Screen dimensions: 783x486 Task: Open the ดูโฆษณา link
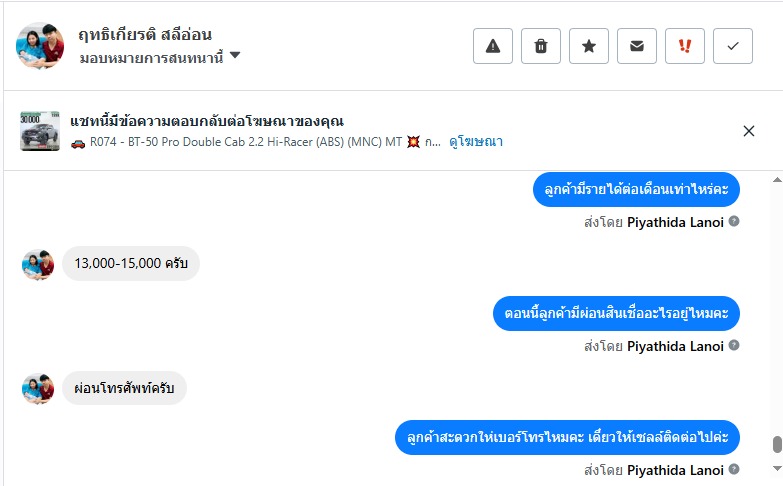pyautogui.click(x=476, y=142)
